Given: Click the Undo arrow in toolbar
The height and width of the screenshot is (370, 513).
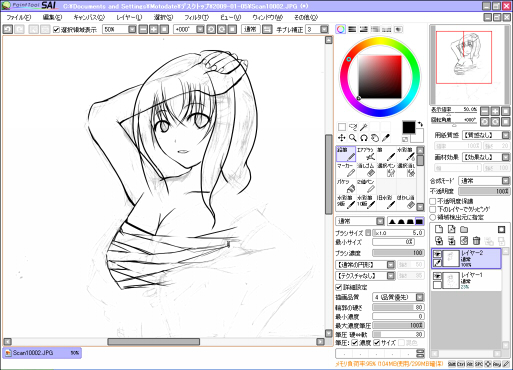Looking at the screenshot, I should (x=8, y=29).
